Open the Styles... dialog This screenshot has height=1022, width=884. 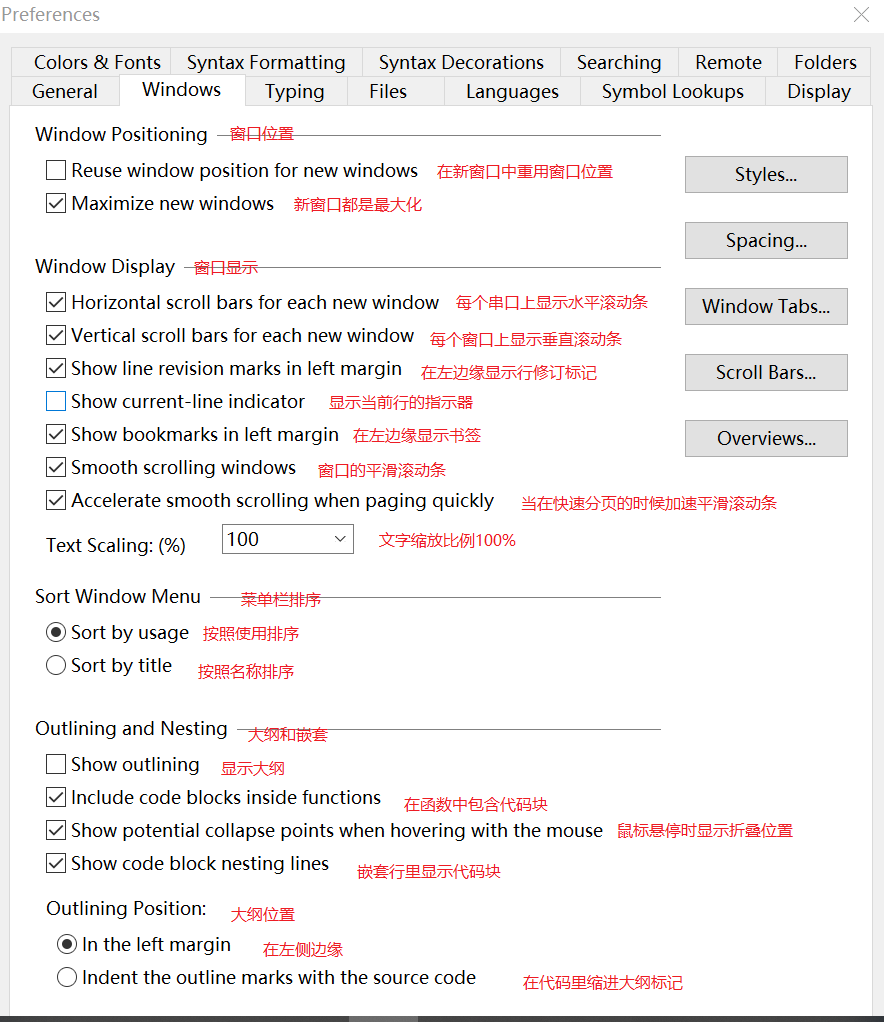[766, 175]
